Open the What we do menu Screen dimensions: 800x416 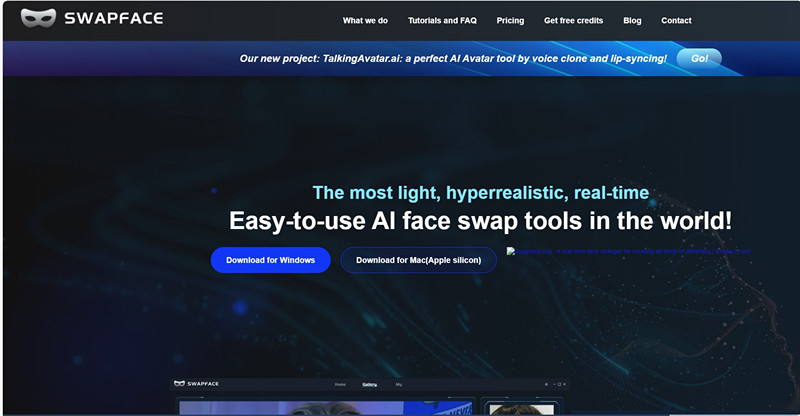pyautogui.click(x=365, y=20)
